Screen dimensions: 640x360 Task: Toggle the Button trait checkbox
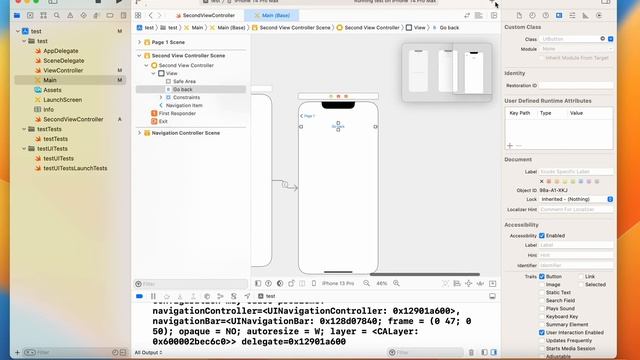pos(542,276)
